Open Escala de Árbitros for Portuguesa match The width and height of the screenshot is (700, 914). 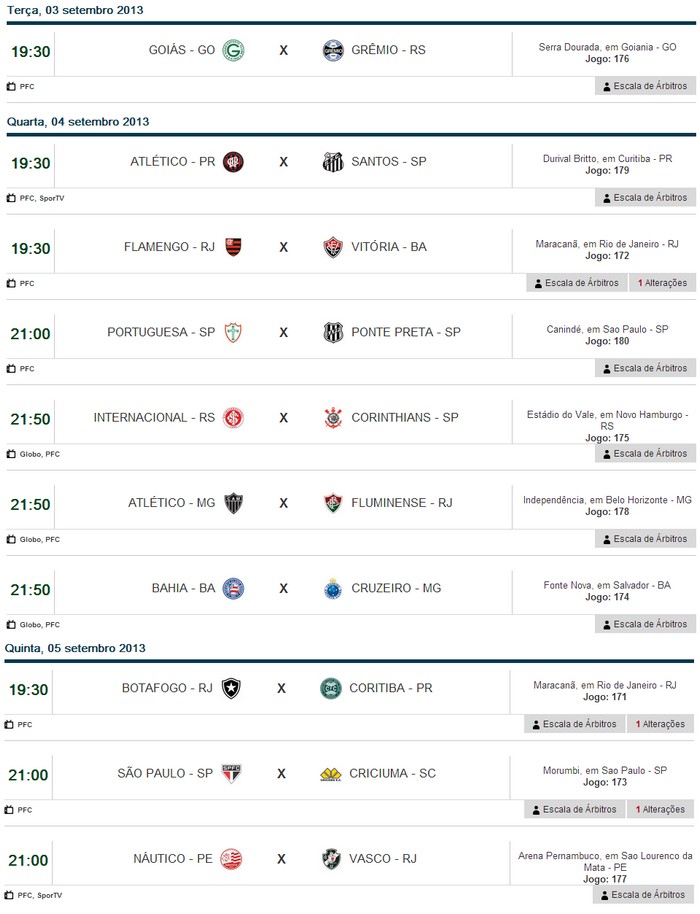click(645, 368)
